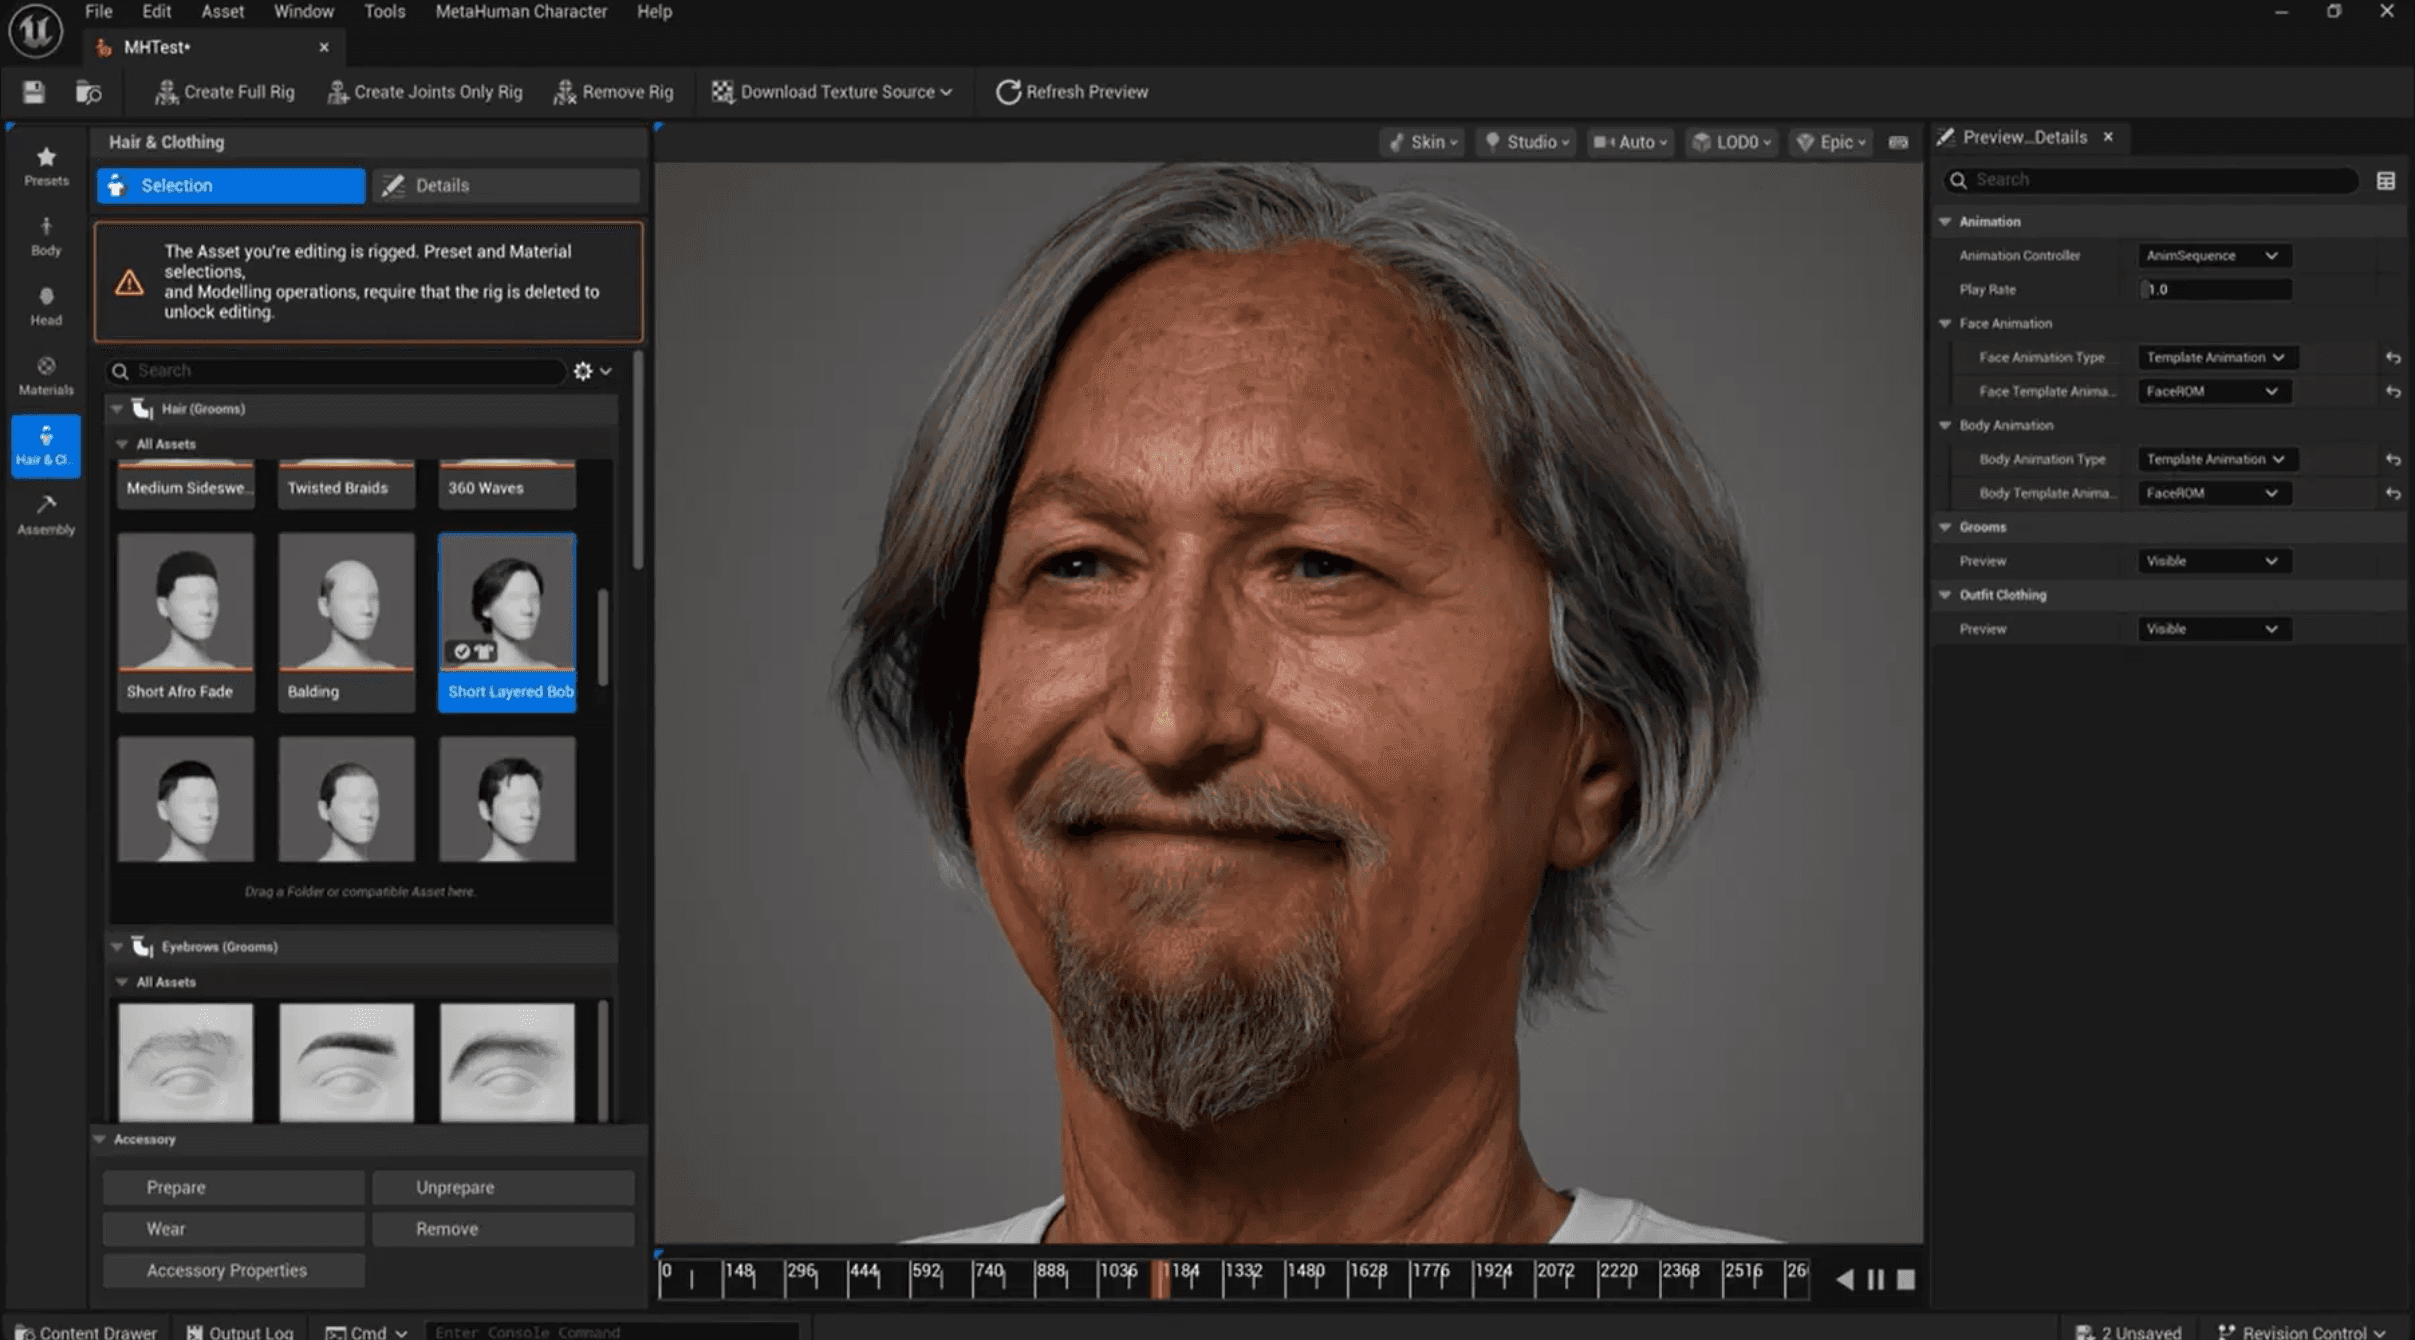Open the Animation Controller dropdown
The width and height of the screenshot is (2415, 1340).
pos(2212,256)
